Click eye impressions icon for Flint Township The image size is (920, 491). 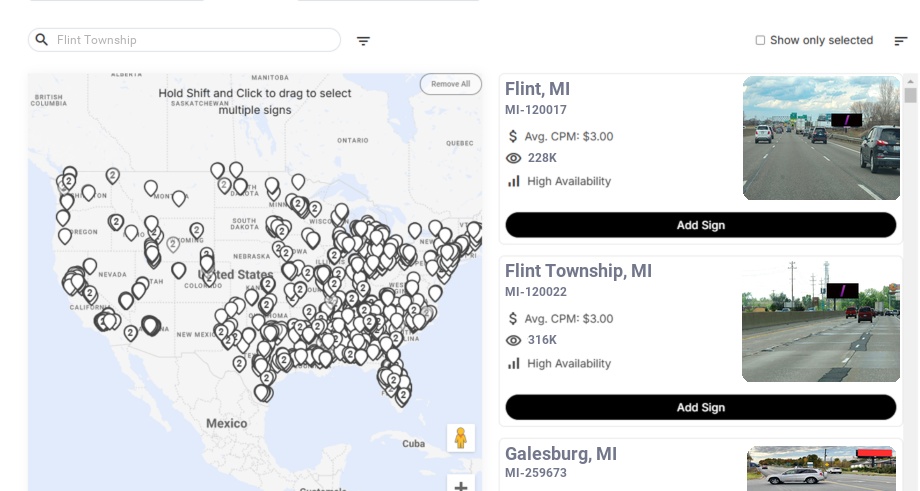pos(514,341)
